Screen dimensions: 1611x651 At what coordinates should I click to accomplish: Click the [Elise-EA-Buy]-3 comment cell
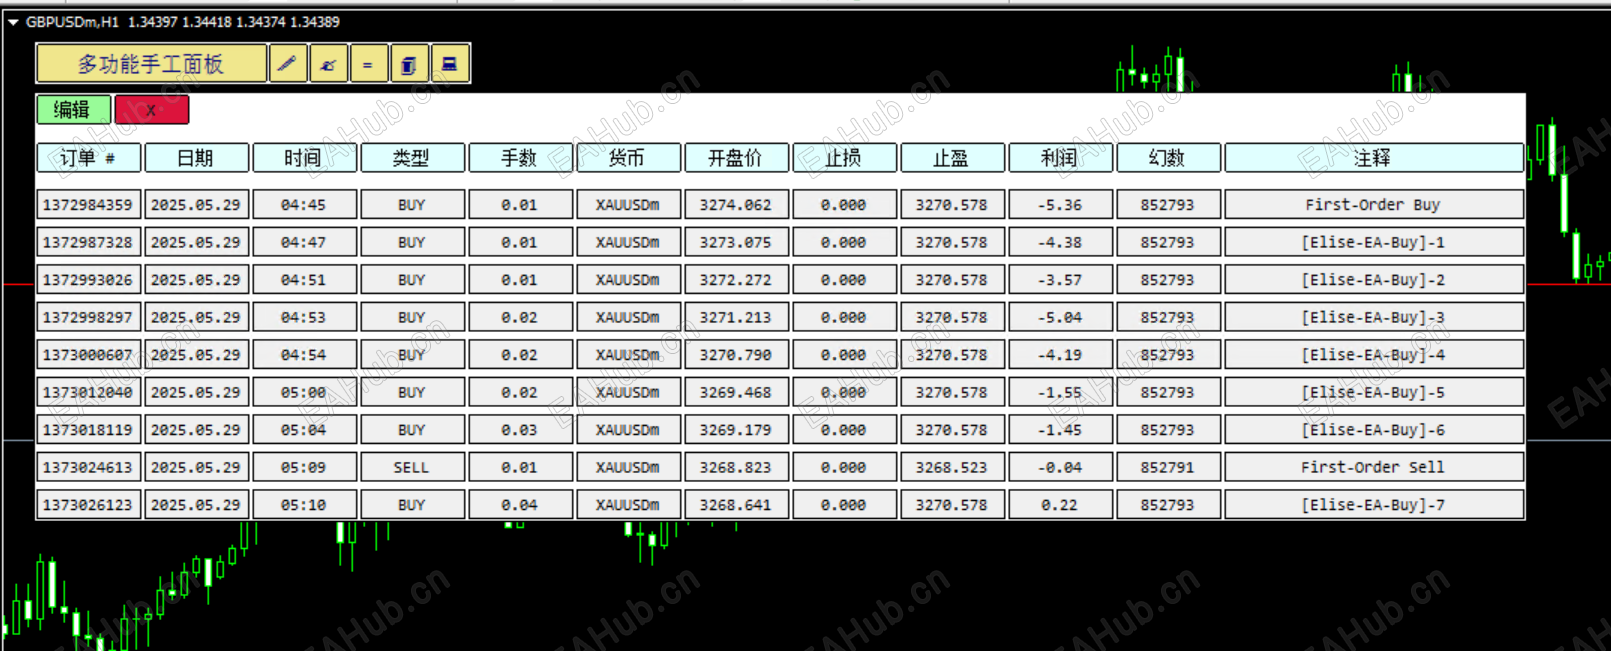1374,317
